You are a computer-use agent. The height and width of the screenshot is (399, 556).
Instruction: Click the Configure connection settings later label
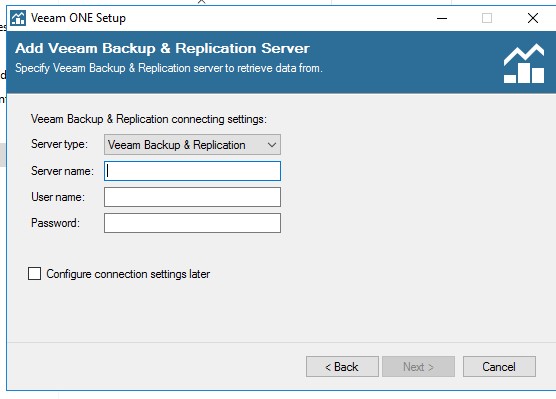coord(128,274)
